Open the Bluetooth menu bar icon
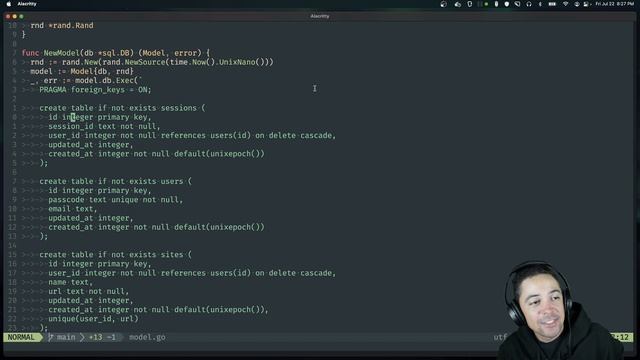This screenshot has height=360, width=640. (x=540, y=4)
